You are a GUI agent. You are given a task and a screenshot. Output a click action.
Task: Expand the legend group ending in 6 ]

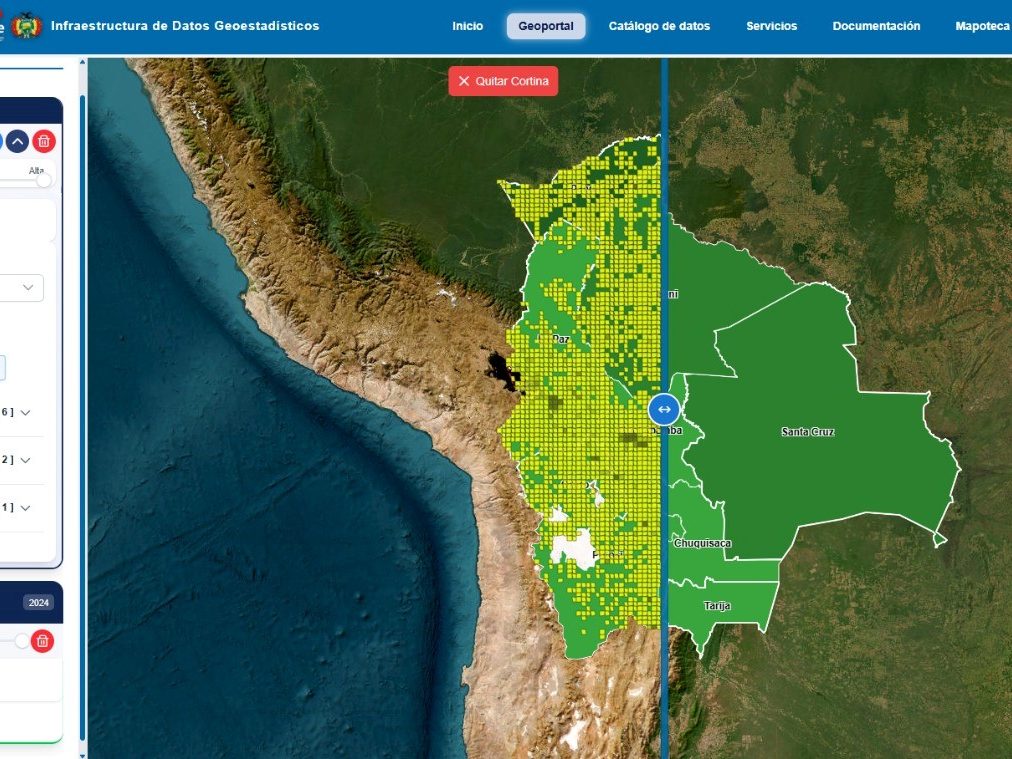pos(25,412)
